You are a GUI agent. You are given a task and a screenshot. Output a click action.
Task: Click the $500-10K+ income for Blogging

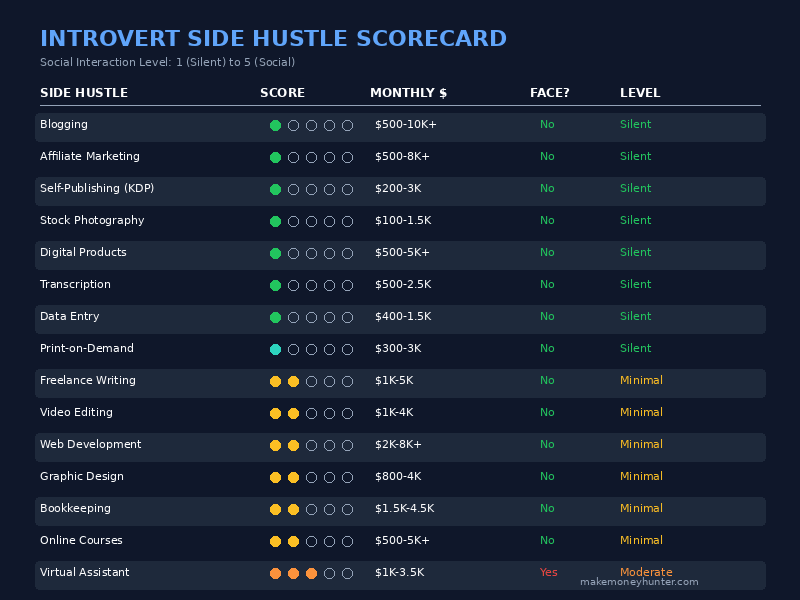pos(406,124)
